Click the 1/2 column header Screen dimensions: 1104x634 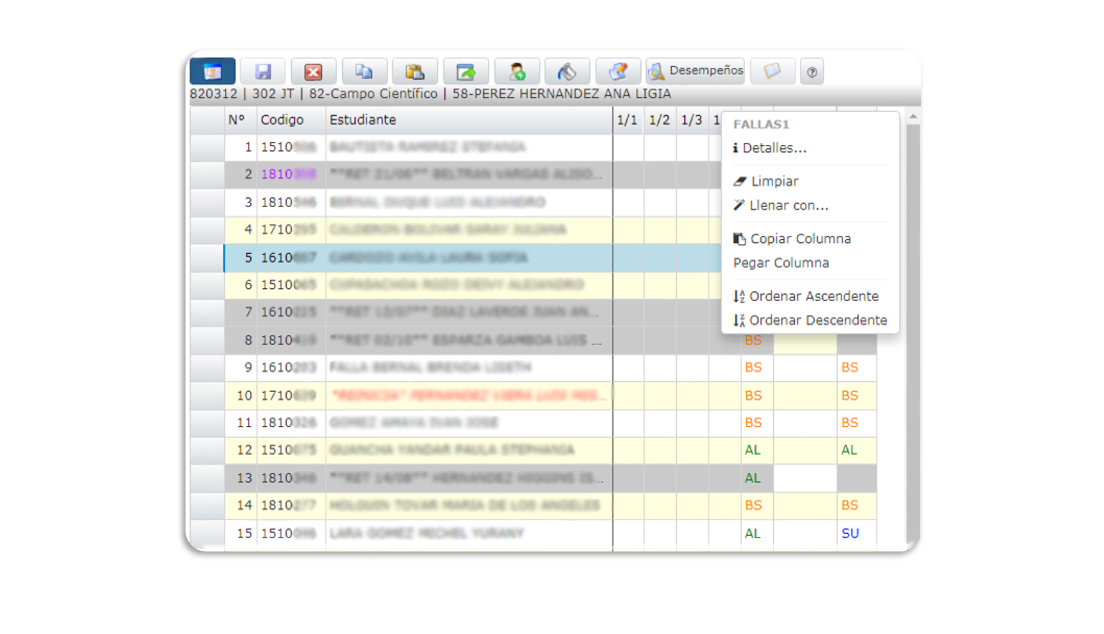[x=660, y=120]
